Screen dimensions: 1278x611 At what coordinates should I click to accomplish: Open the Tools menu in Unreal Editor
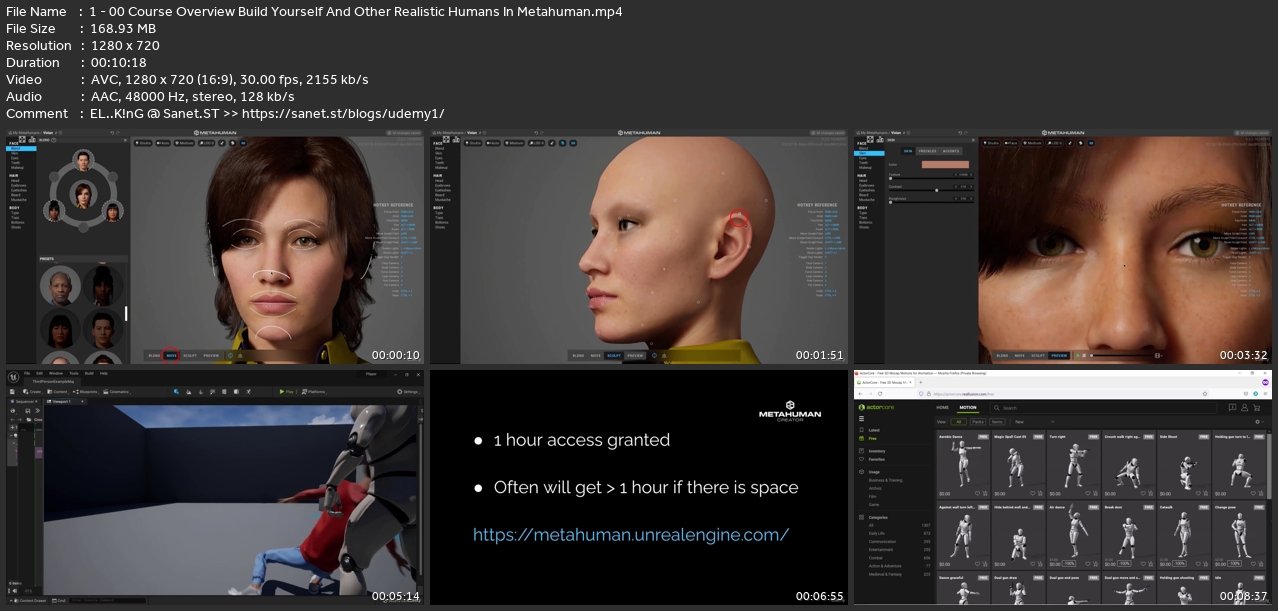point(73,373)
